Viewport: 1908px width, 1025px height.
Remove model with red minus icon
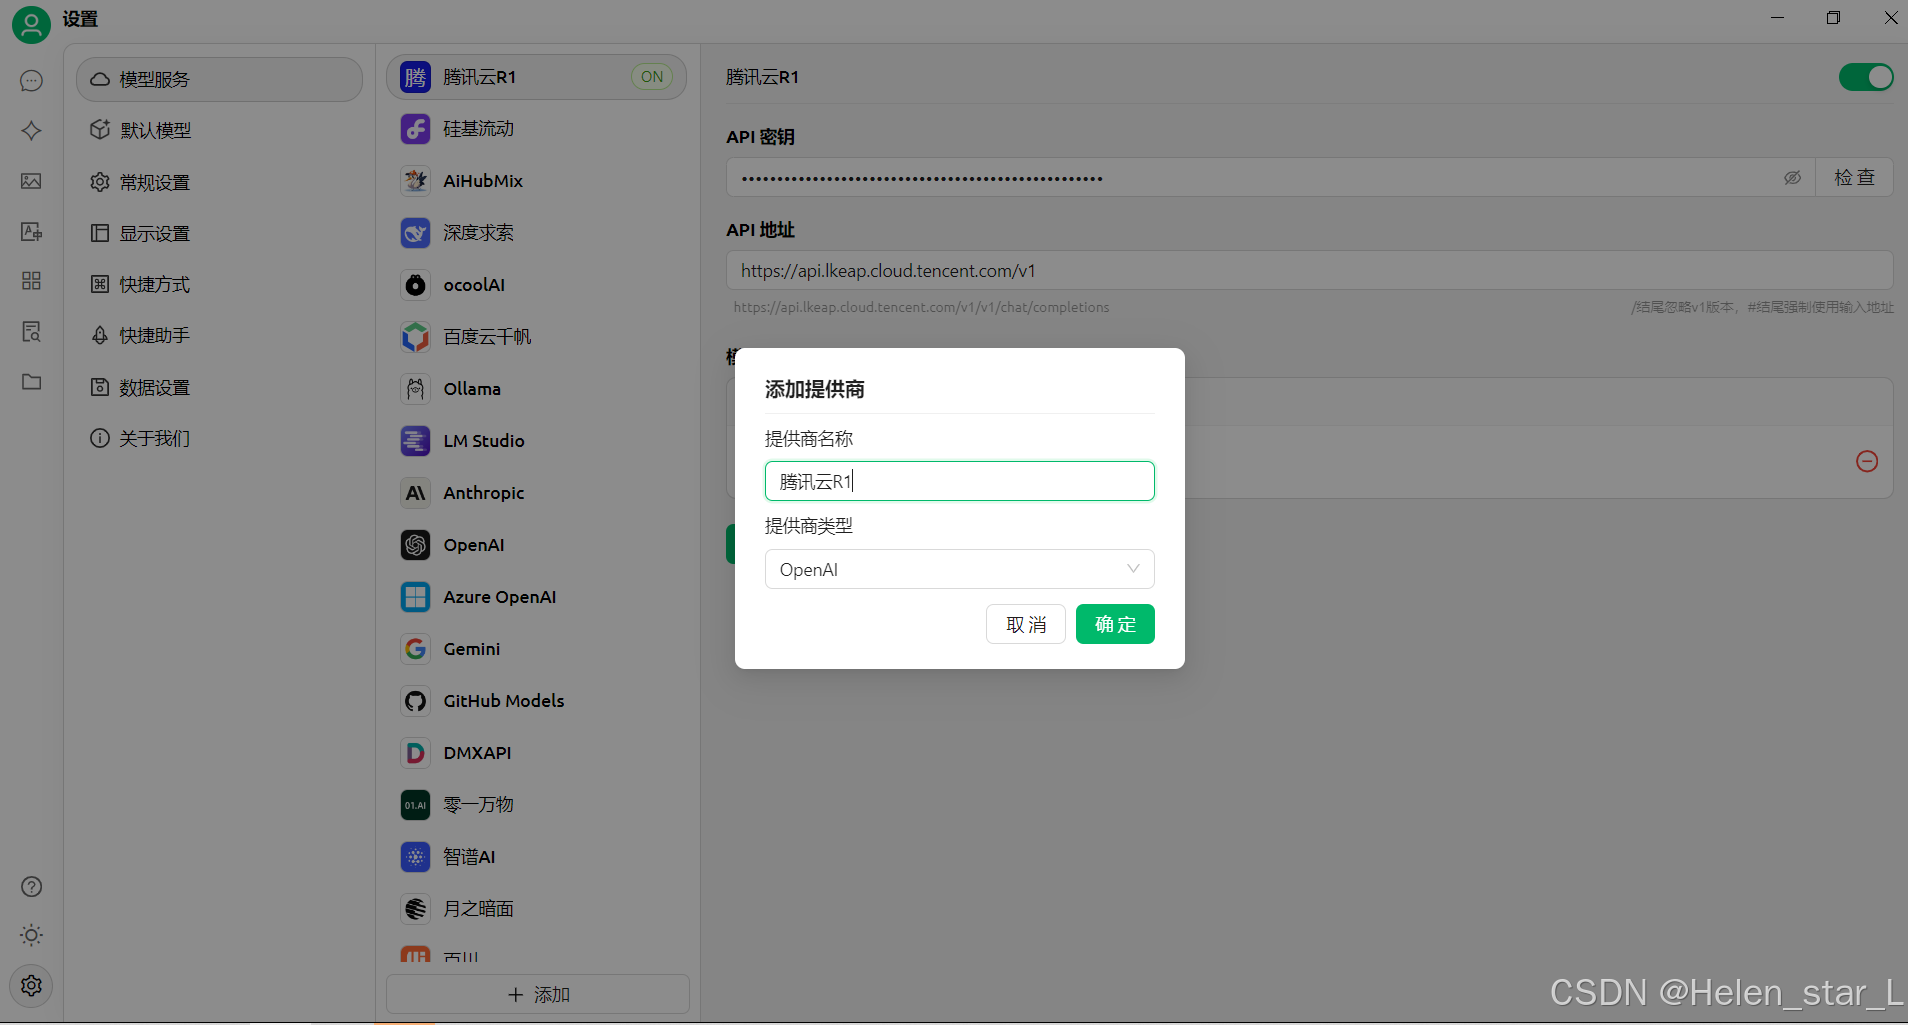pos(1867,461)
